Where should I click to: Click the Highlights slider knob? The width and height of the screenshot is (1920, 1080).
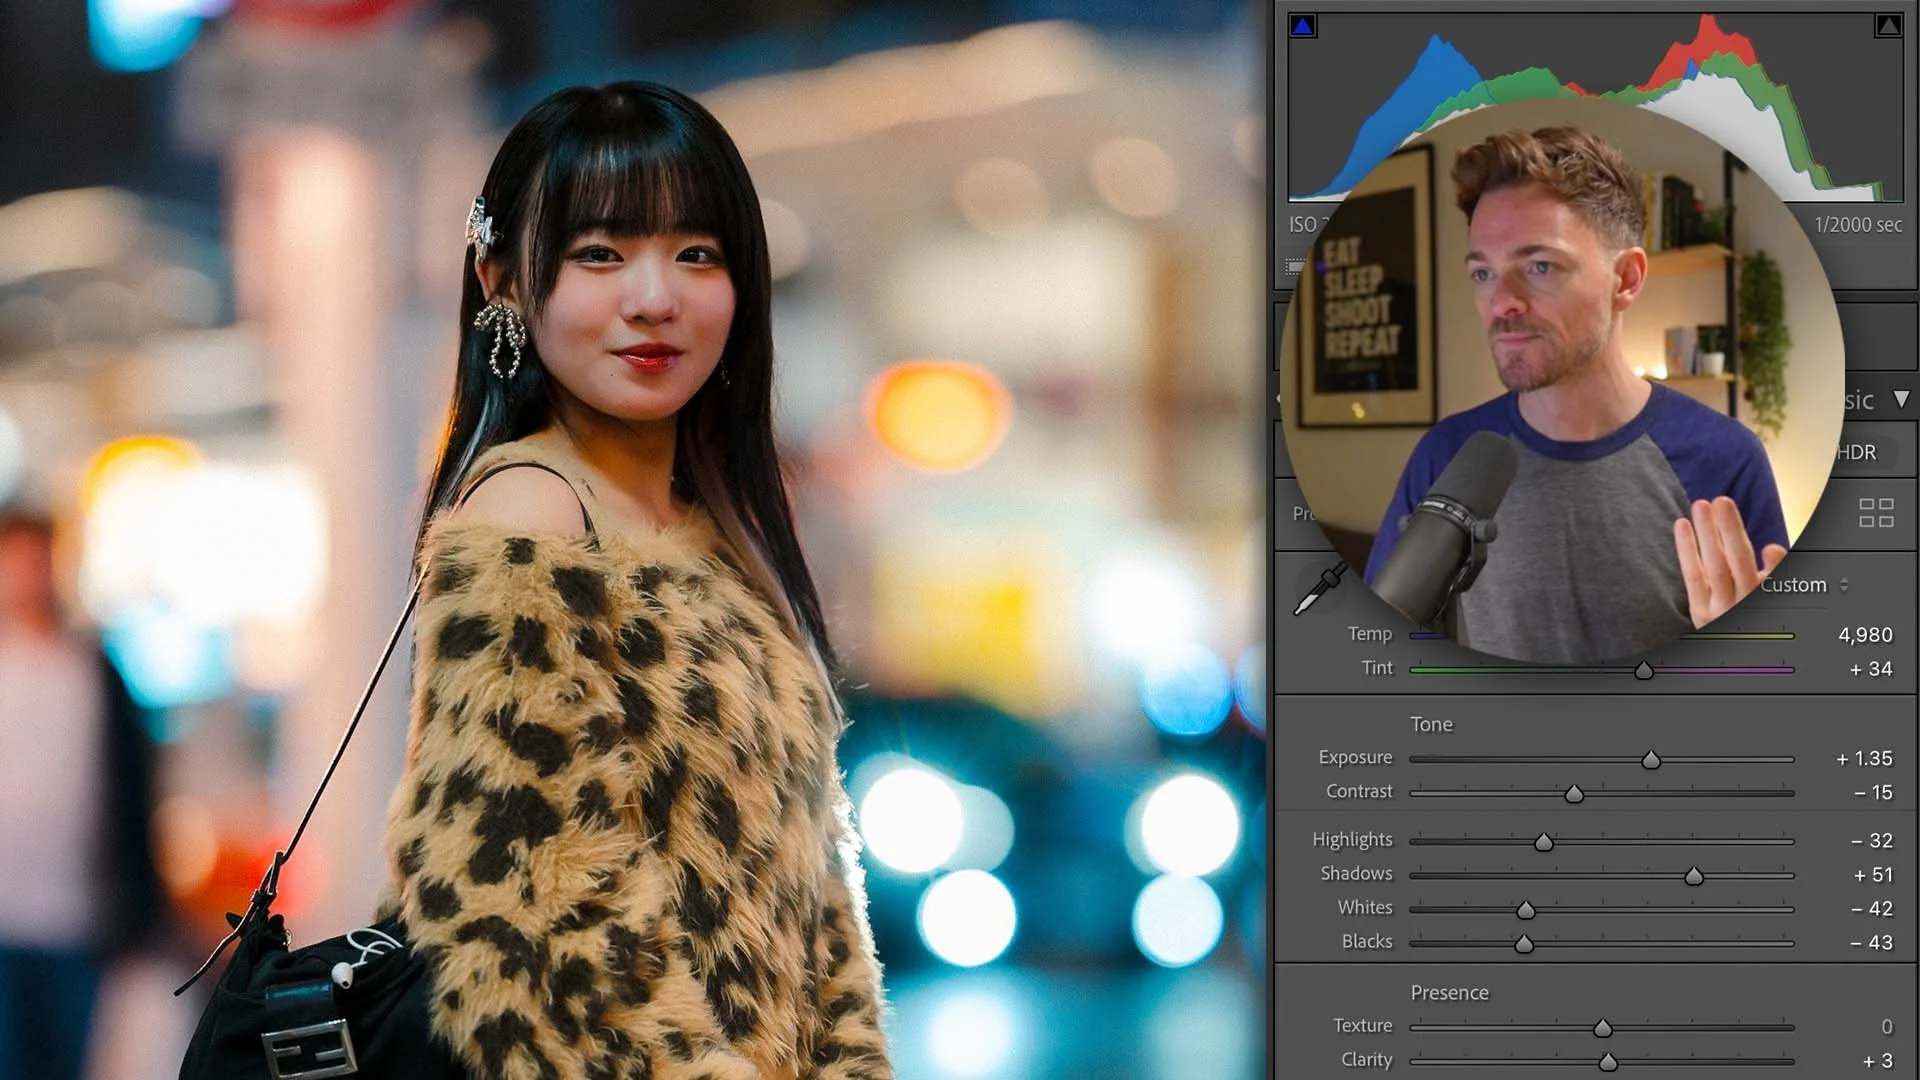pyautogui.click(x=1544, y=843)
